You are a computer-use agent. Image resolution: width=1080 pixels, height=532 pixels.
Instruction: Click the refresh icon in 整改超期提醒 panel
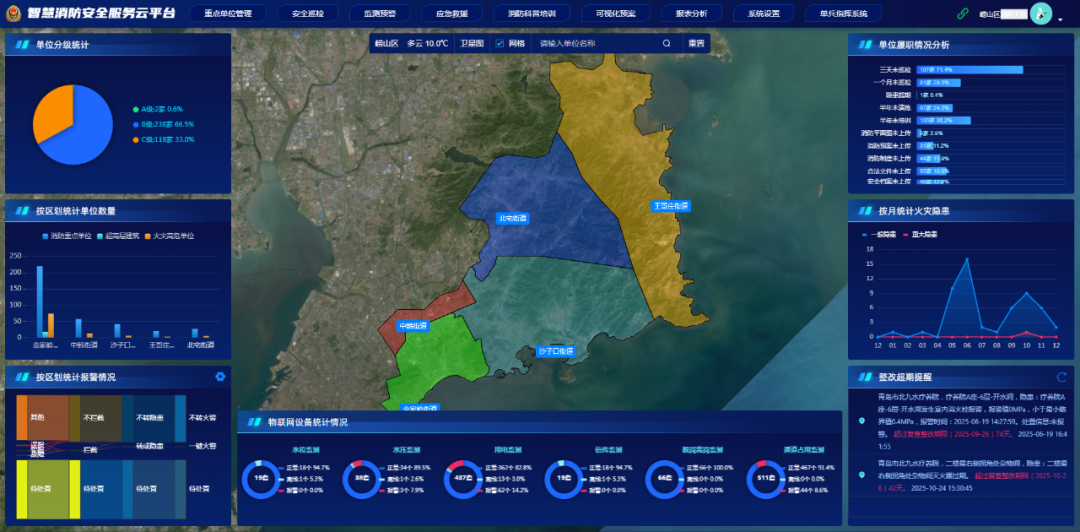click(x=1061, y=377)
